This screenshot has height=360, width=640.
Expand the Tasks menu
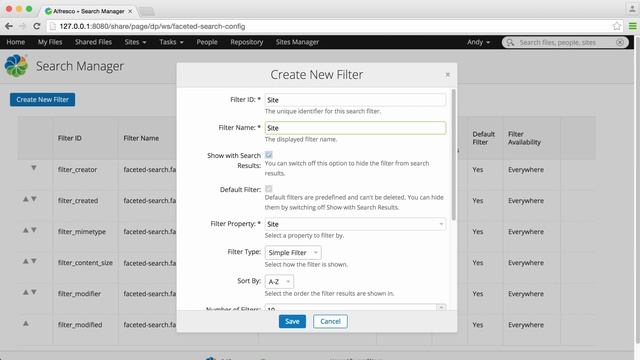coord(171,42)
